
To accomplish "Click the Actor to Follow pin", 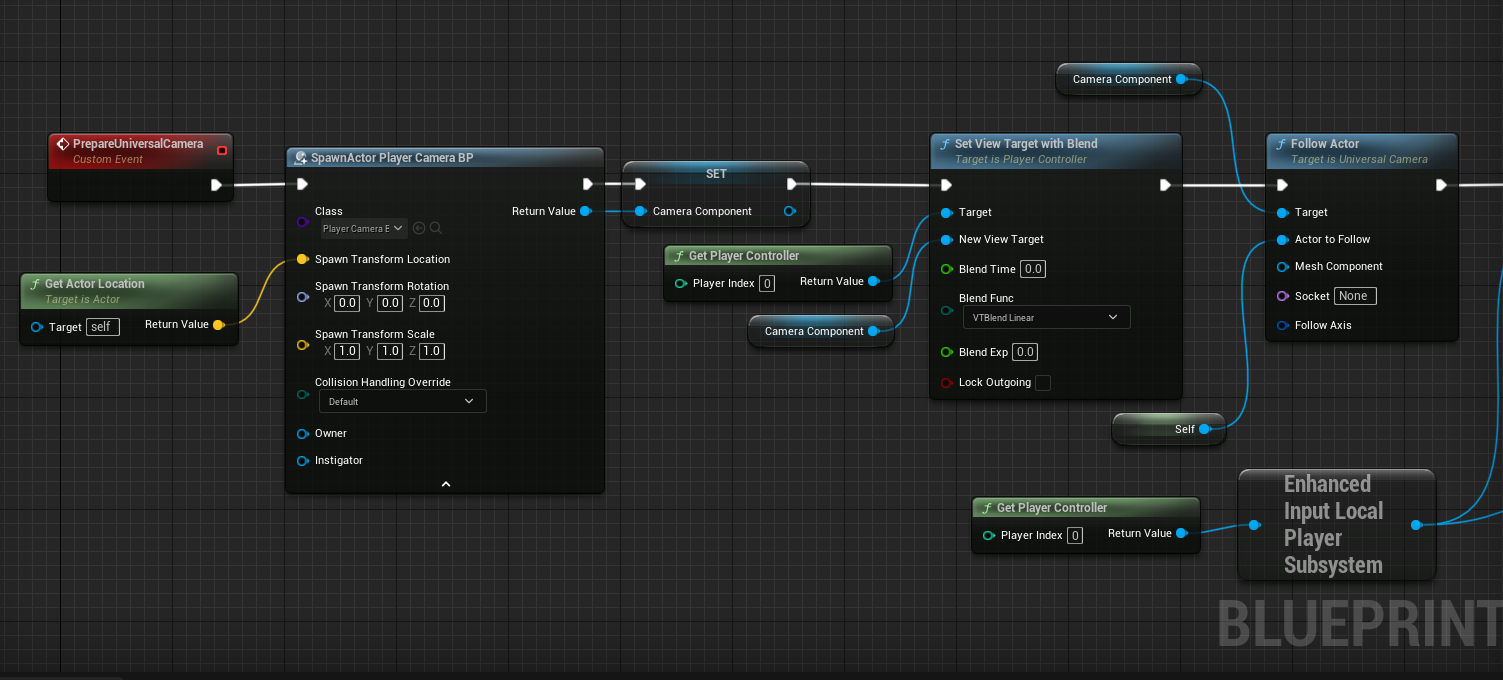I will point(1282,239).
